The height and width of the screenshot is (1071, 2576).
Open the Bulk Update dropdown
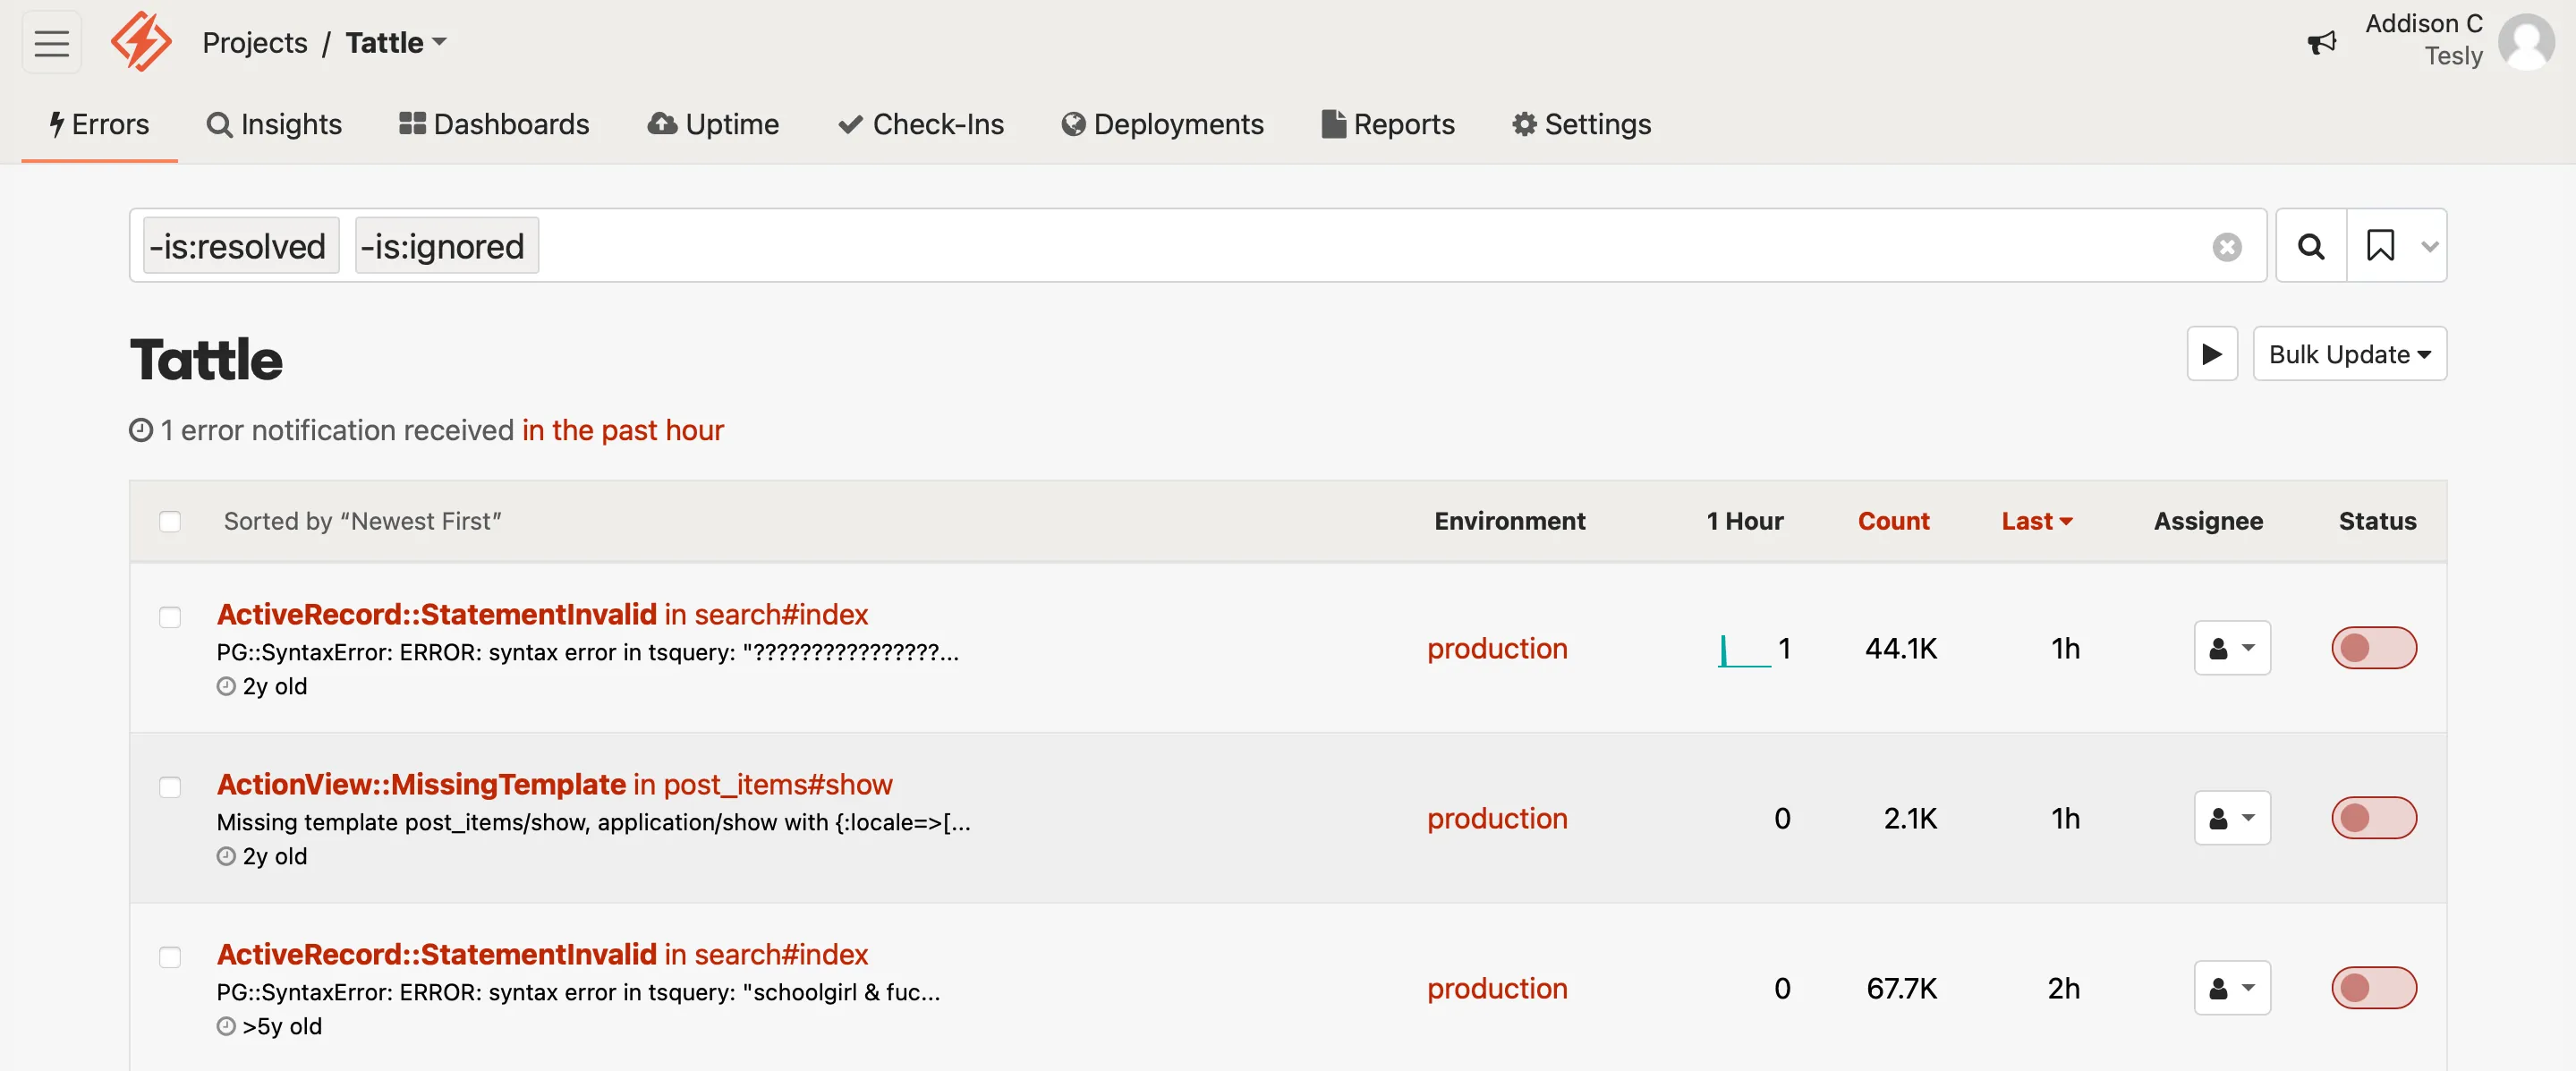click(2349, 354)
